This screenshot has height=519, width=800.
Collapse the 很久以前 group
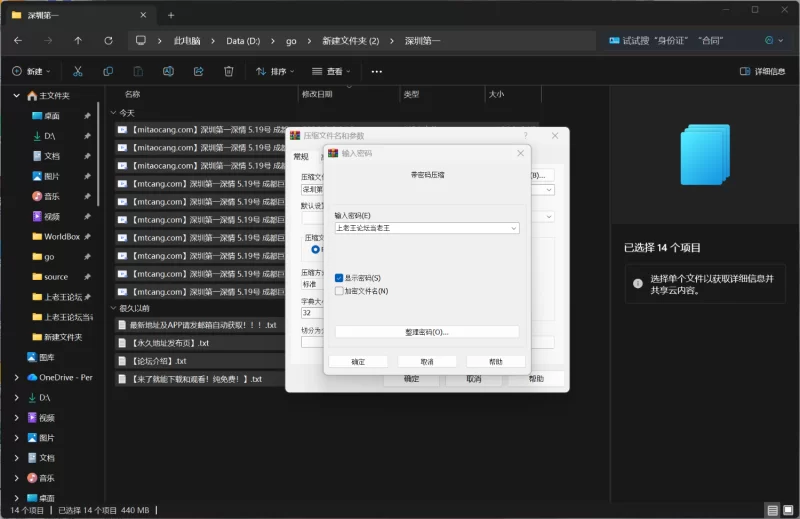[113, 308]
